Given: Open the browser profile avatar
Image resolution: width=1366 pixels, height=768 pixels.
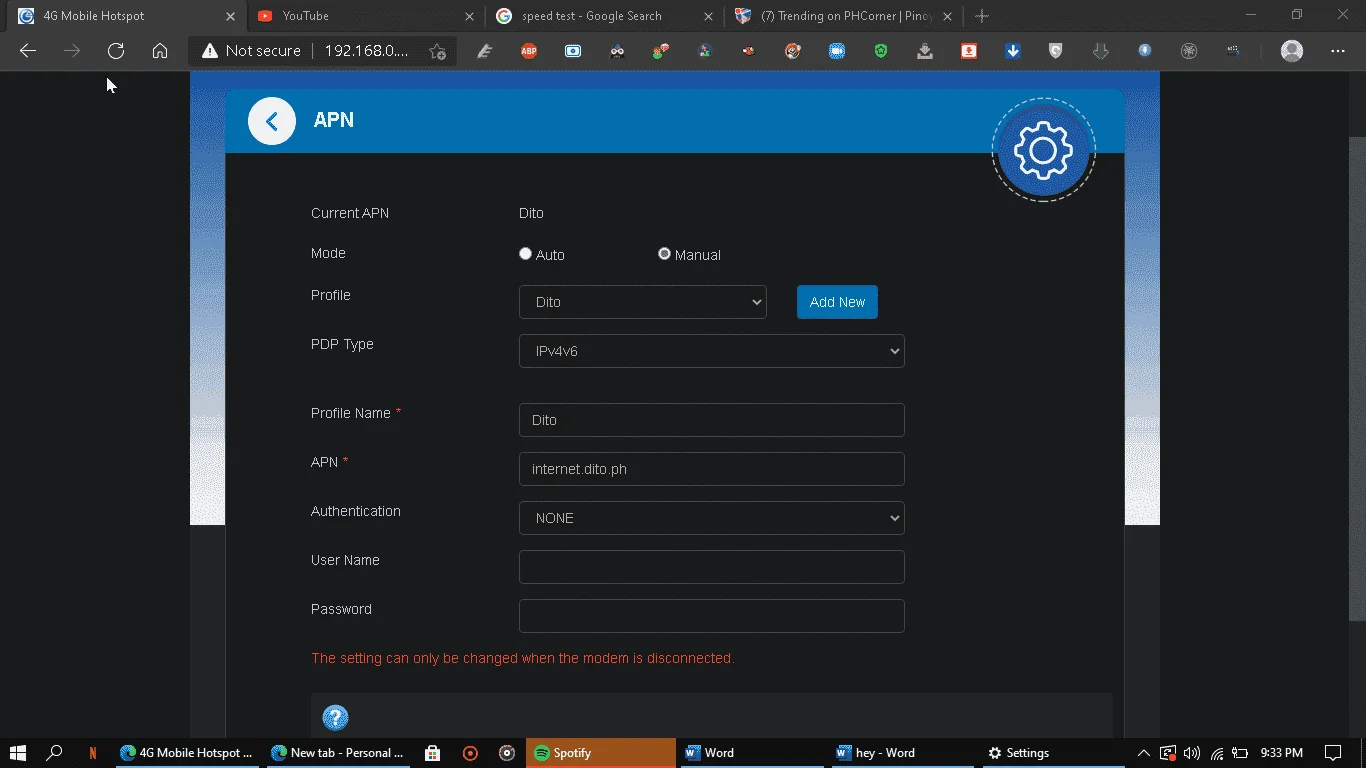Looking at the screenshot, I should (x=1292, y=51).
